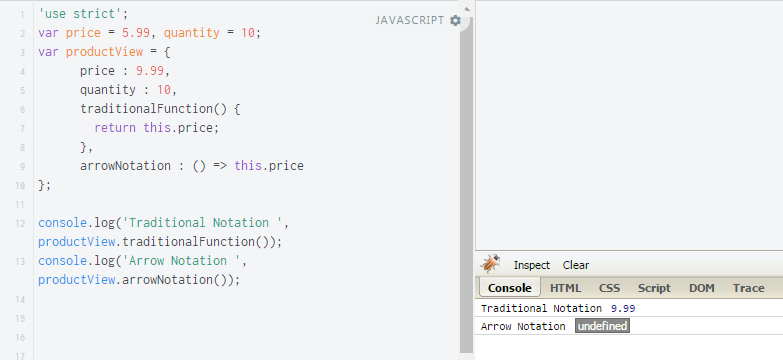The image size is (783, 360).
Task: Open the CSS tab
Action: (609, 288)
